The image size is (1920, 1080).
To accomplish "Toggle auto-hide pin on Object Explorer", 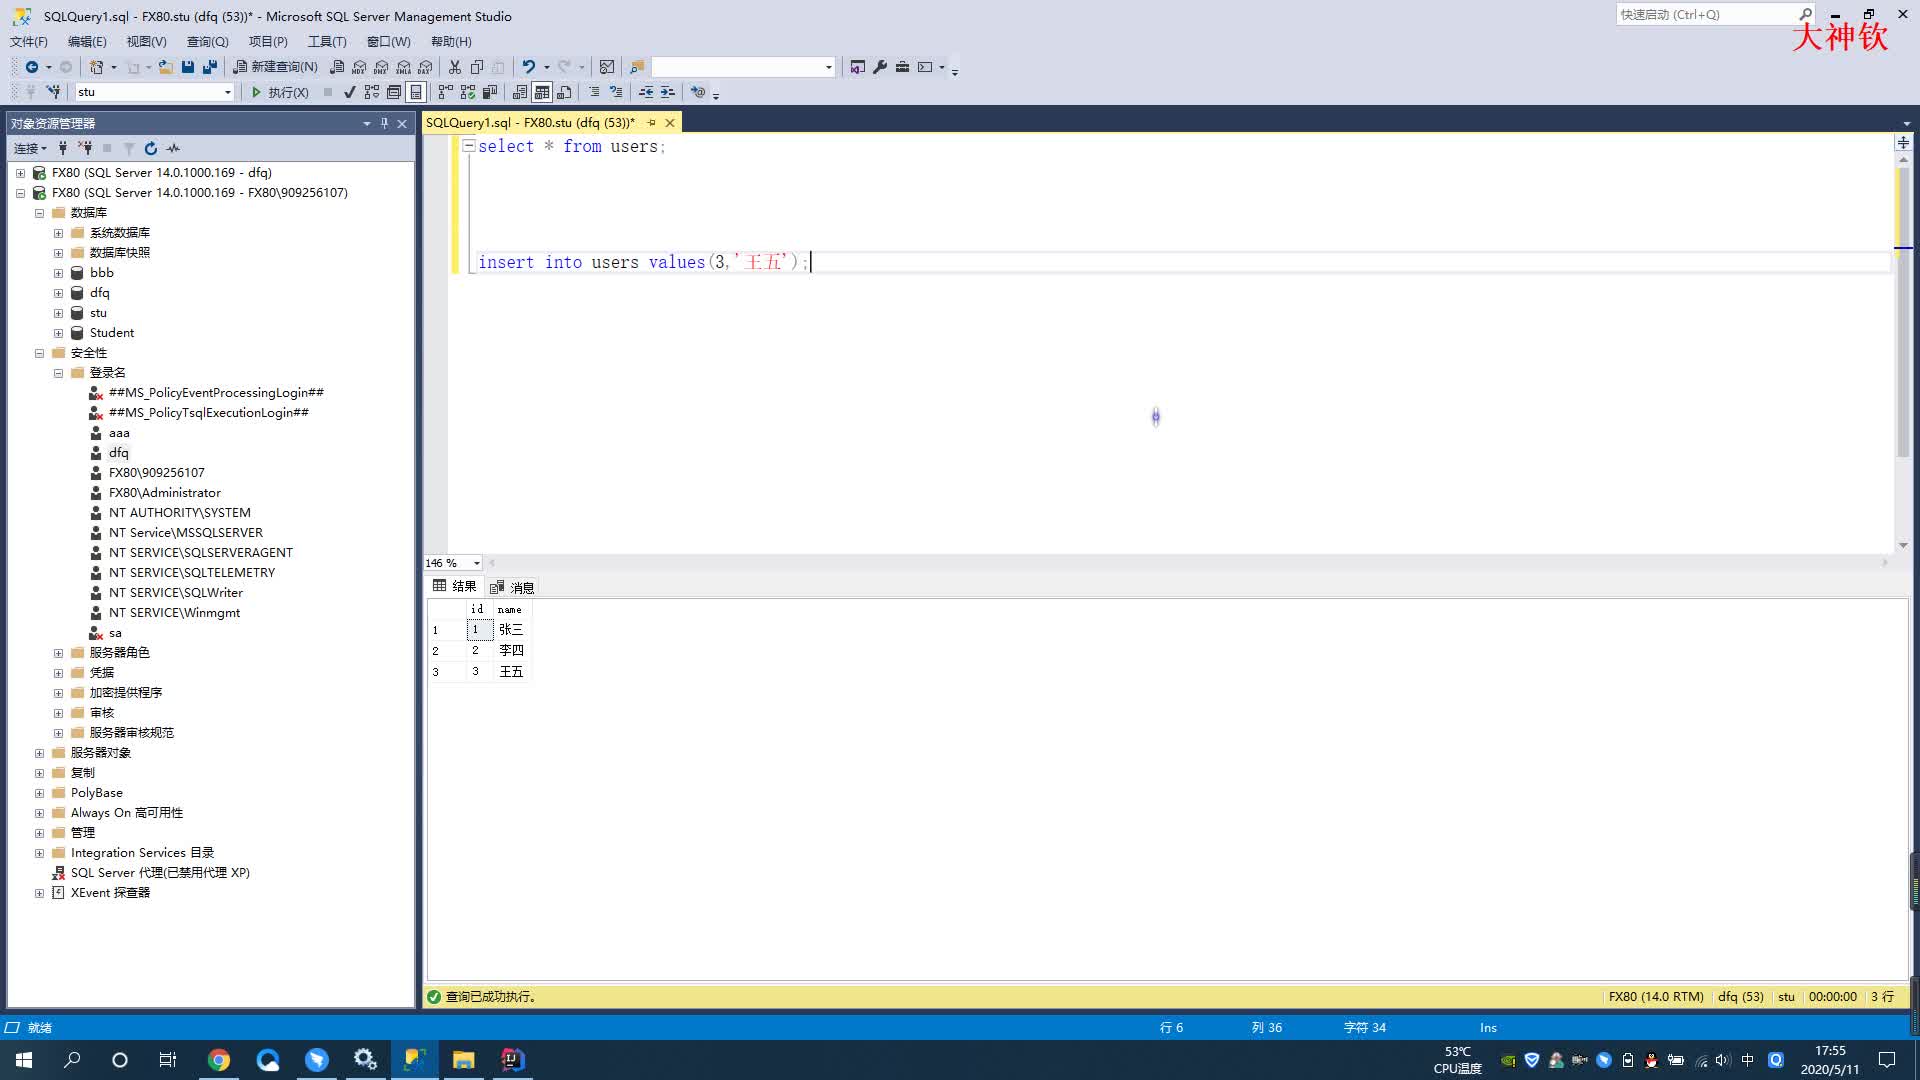I will click(x=384, y=123).
